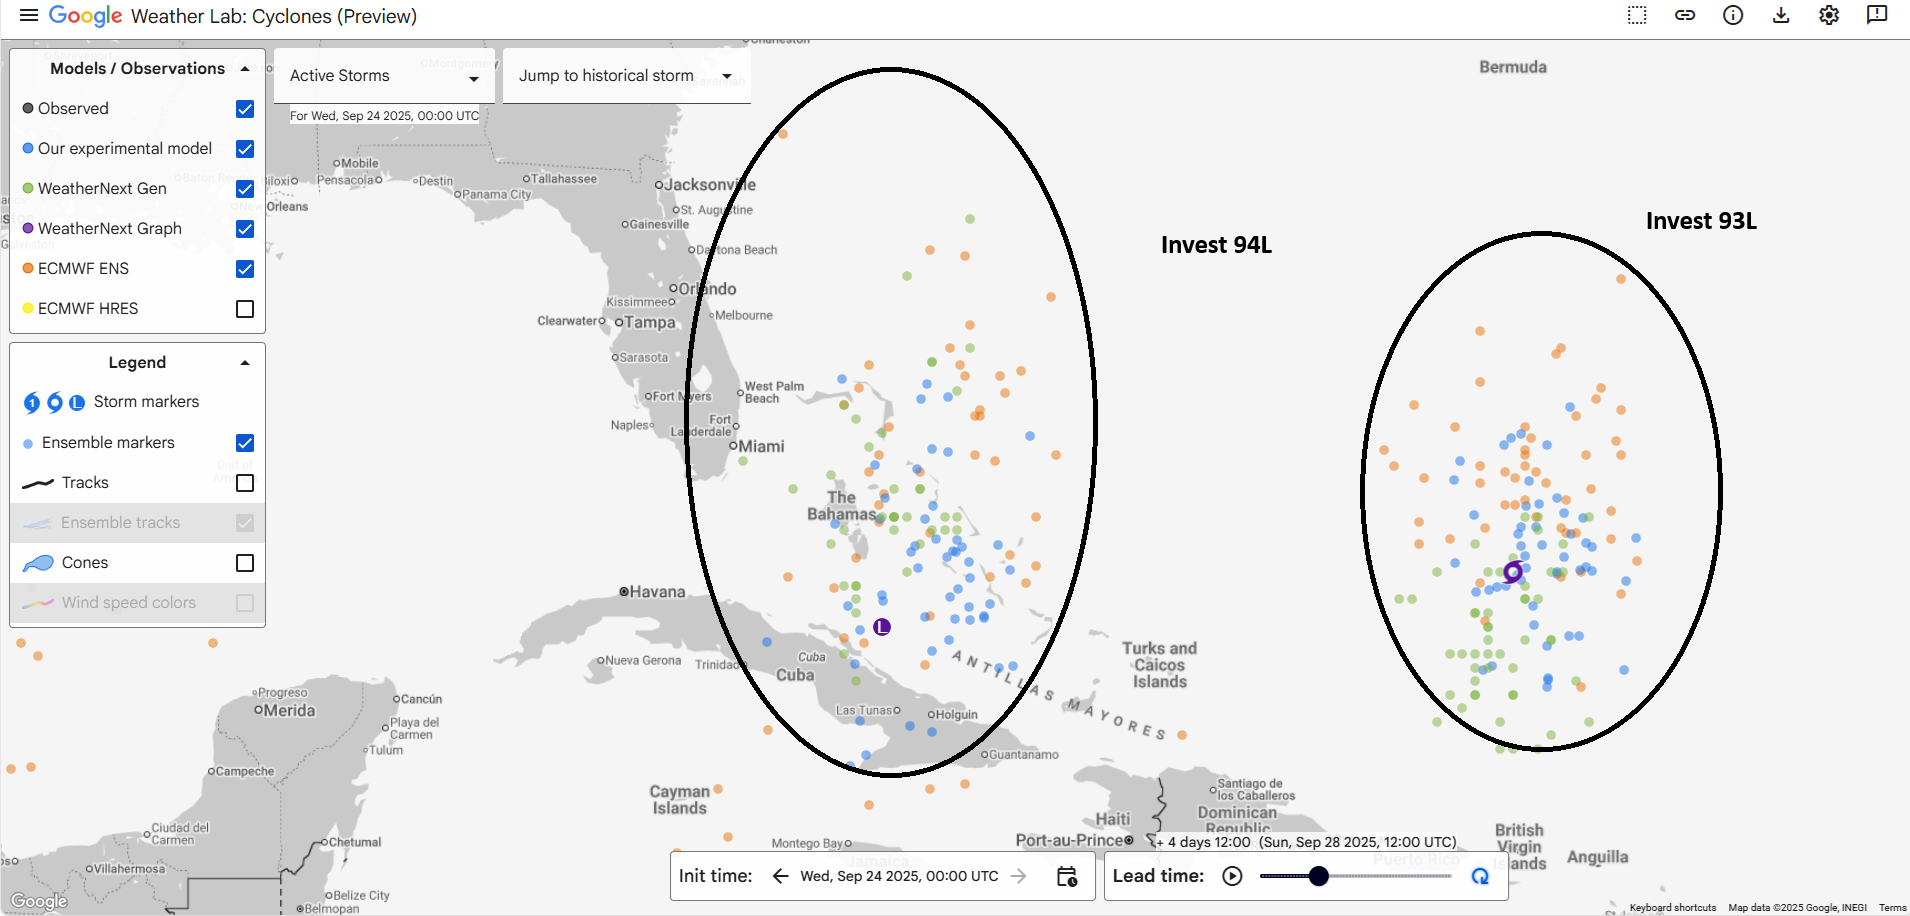The width and height of the screenshot is (1910, 916).
Task: Open the hamburger main menu
Action: tap(29, 15)
